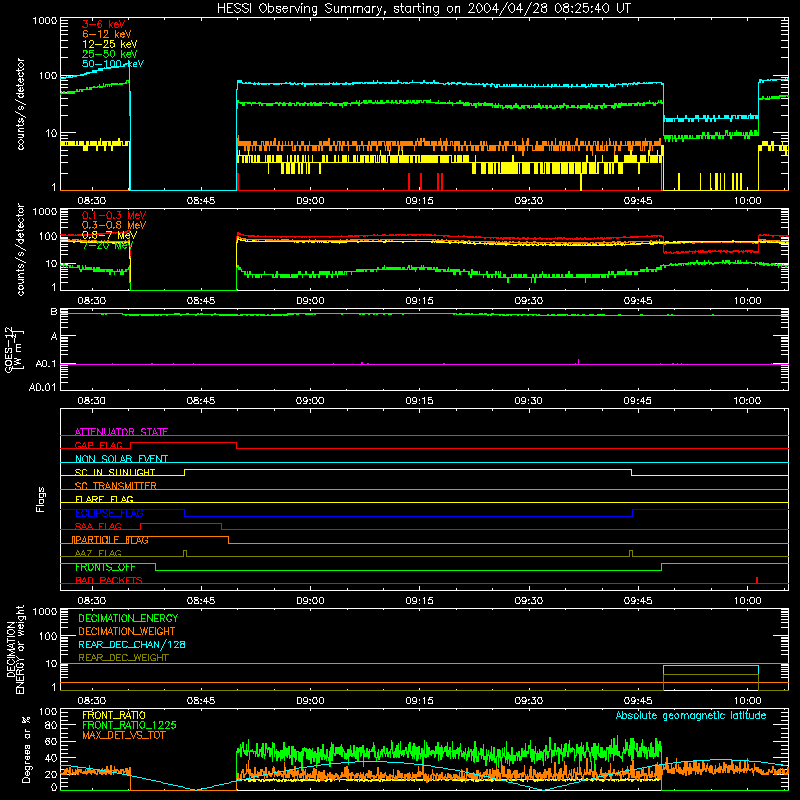Image resolution: width=800 pixels, height=800 pixels.
Task: Select the SC_IN_SUNLIGHT flag label
Action: pos(115,472)
